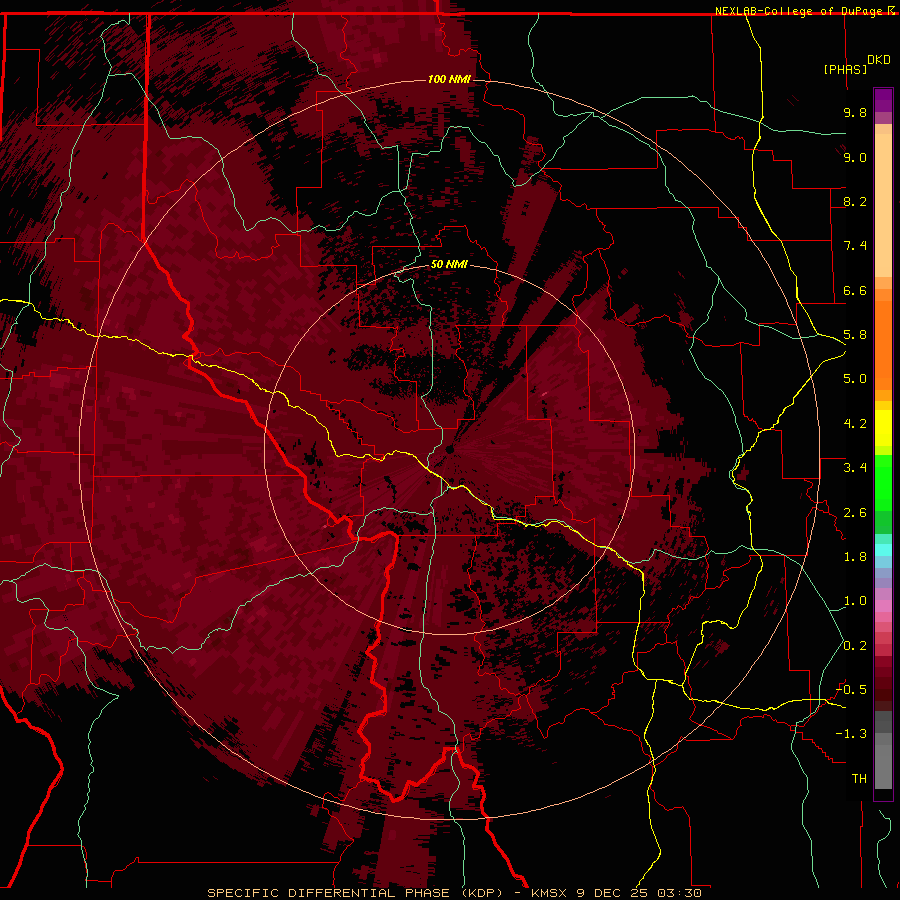Click the 5.8 scale value
Image resolution: width=900 pixels, height=900 pixels.
(x=855, y=335)
